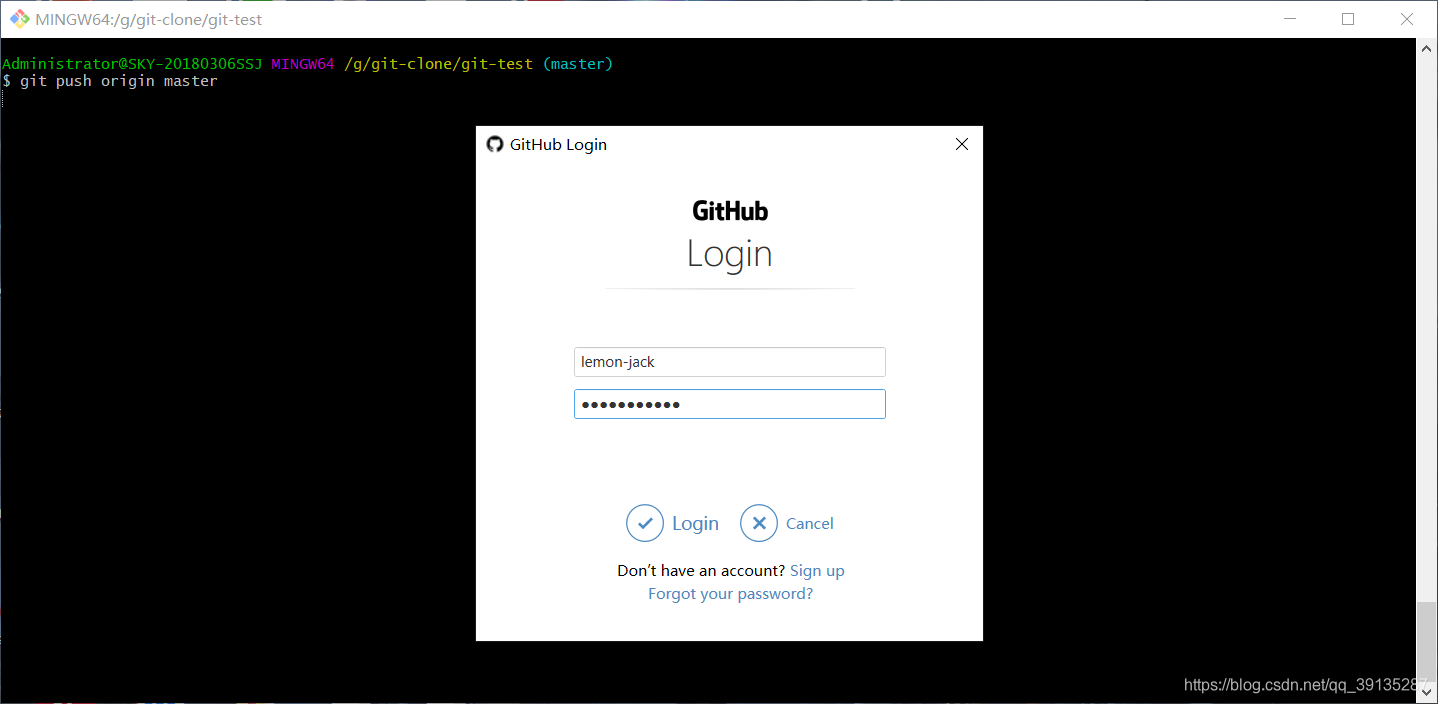Open the Forgot your password link
This screenshot has width=1438, height=704.
click(730, 593)
